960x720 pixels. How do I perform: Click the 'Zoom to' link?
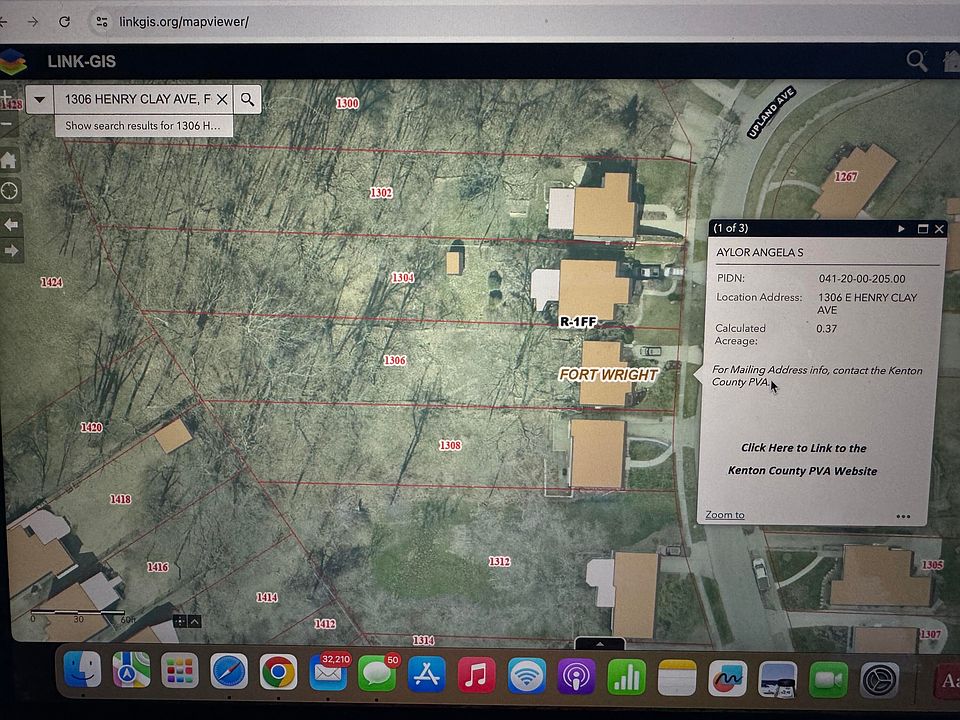(x=725, y=515)
